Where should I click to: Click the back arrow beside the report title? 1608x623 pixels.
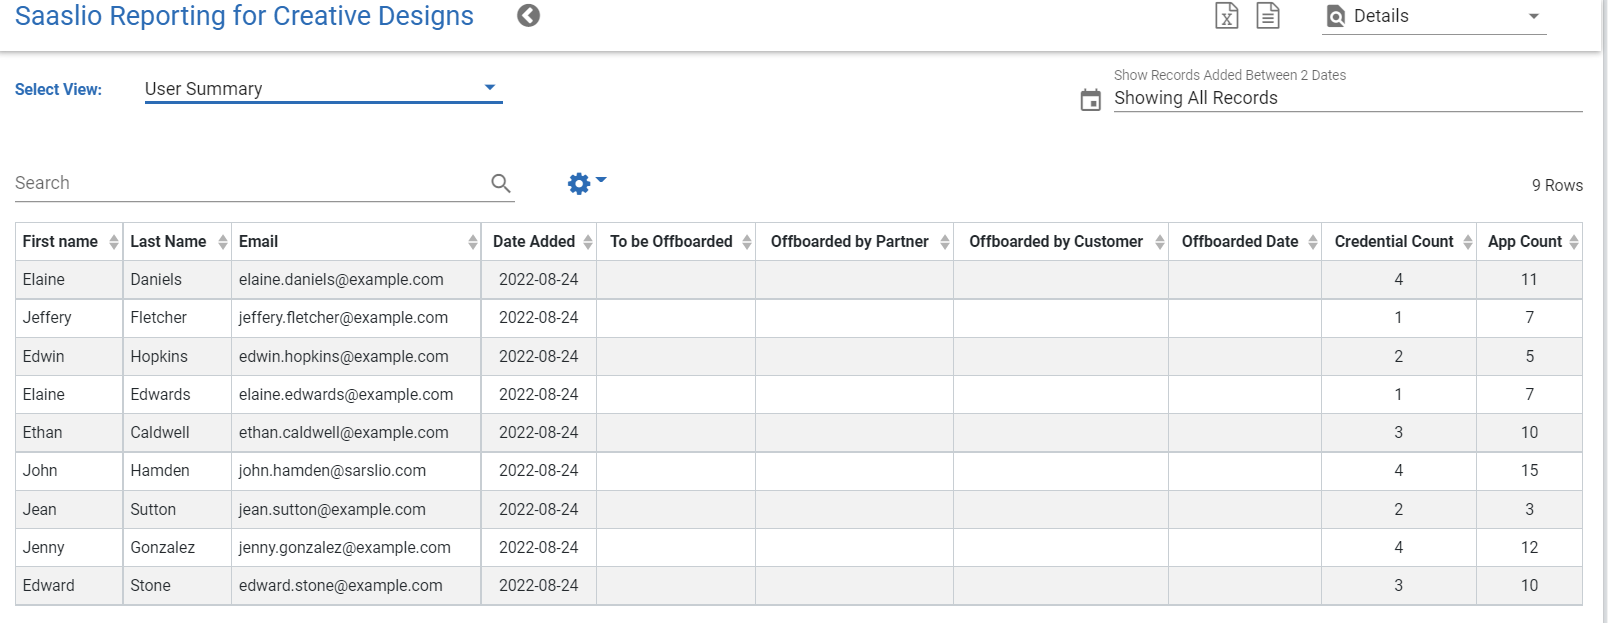(x=528, y=16)
